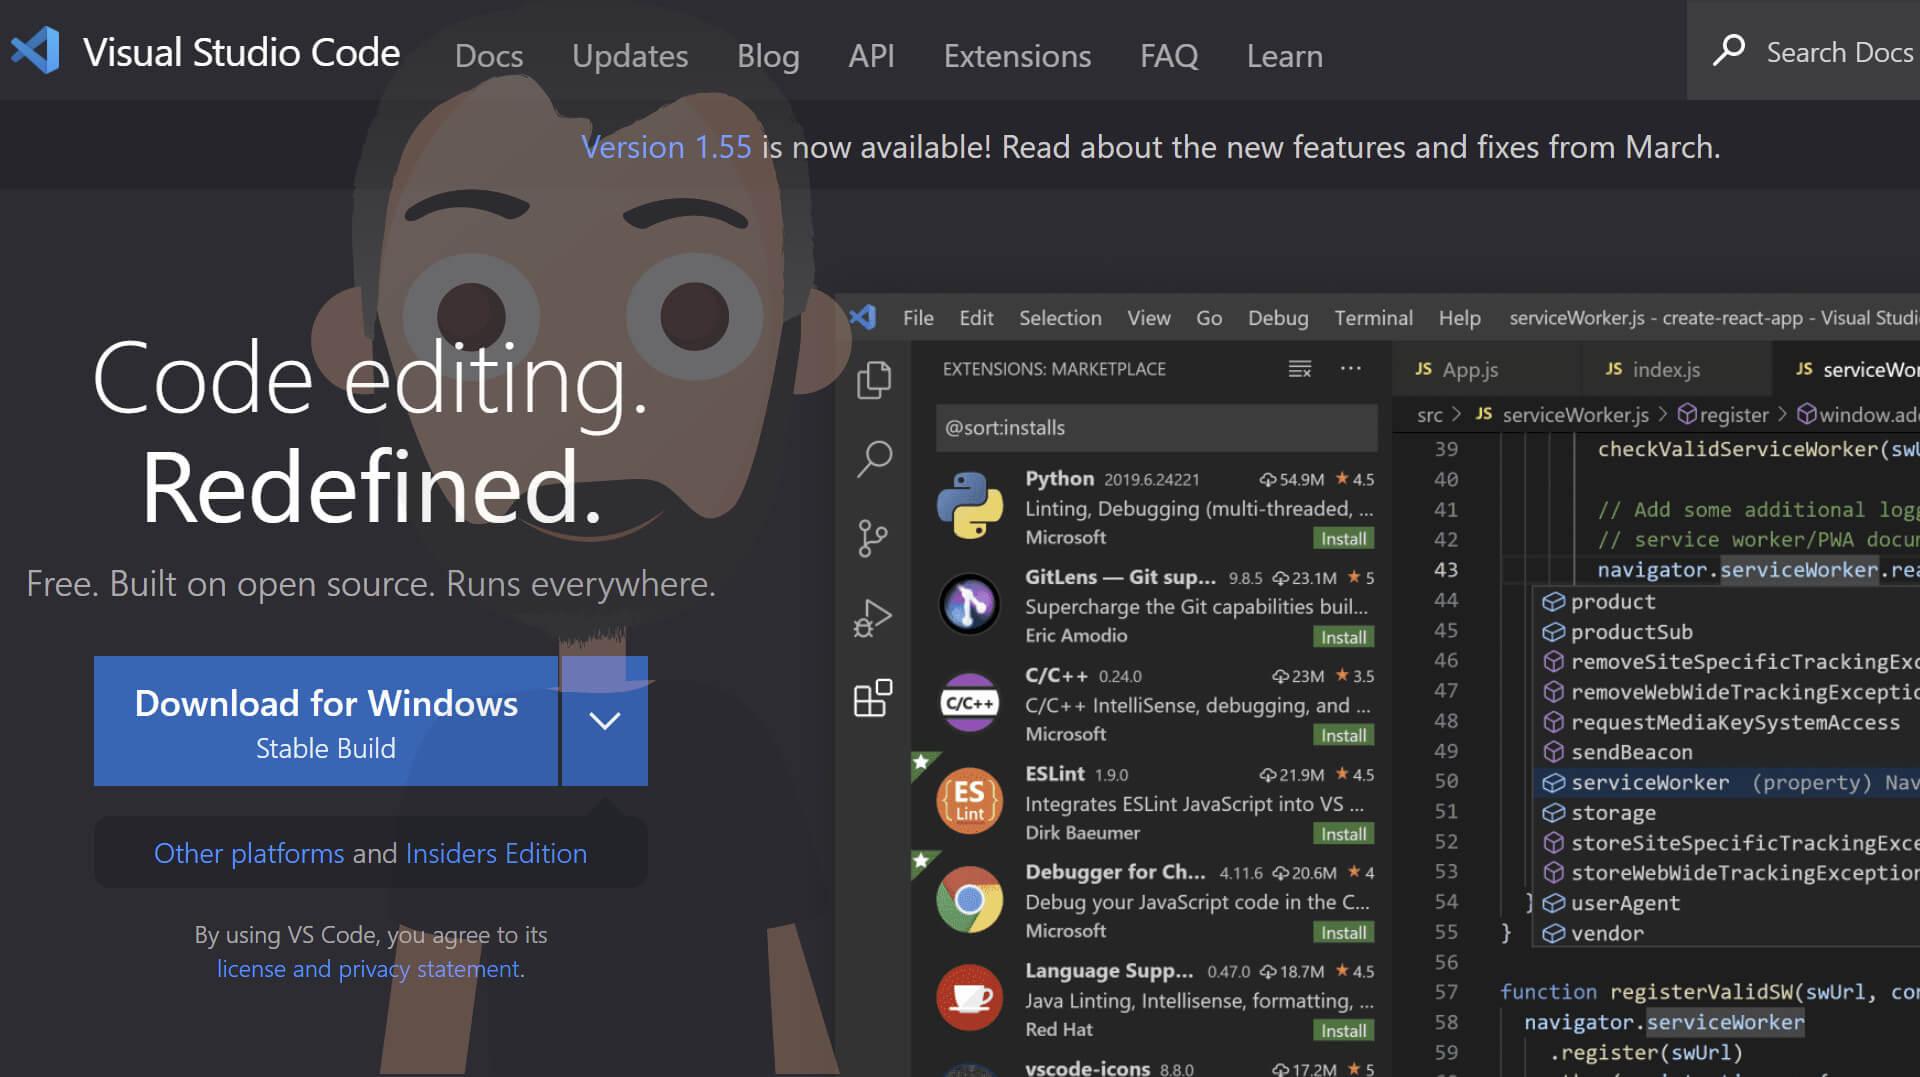Click the src breadcrumb segment

pyautogui.click(x=1429, y=415)
